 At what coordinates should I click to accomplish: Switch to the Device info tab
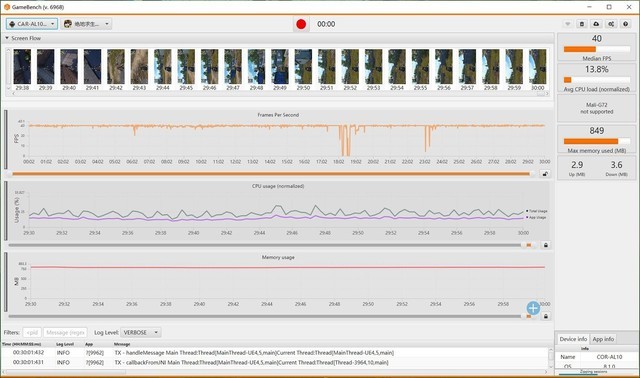(x=573, y=339)
